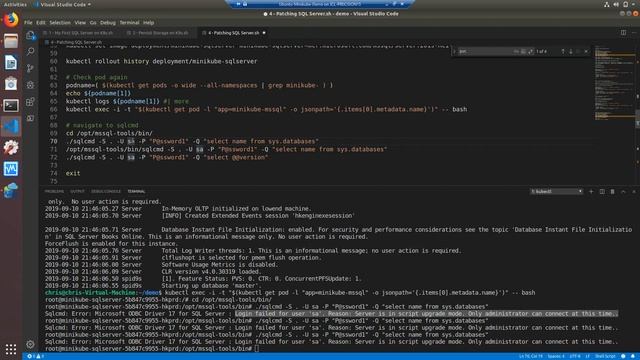The height and width of the screenshot is (360, 640).
Task: Switch to Persist Storage on K8s tab
Action: click(x=158, y=33)
